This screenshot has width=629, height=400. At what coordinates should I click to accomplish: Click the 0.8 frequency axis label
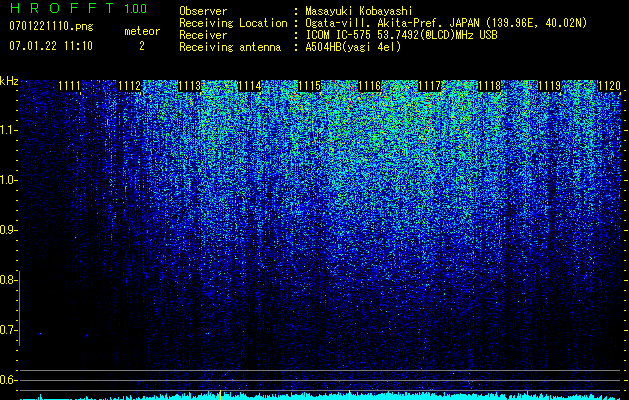point(7,280)
